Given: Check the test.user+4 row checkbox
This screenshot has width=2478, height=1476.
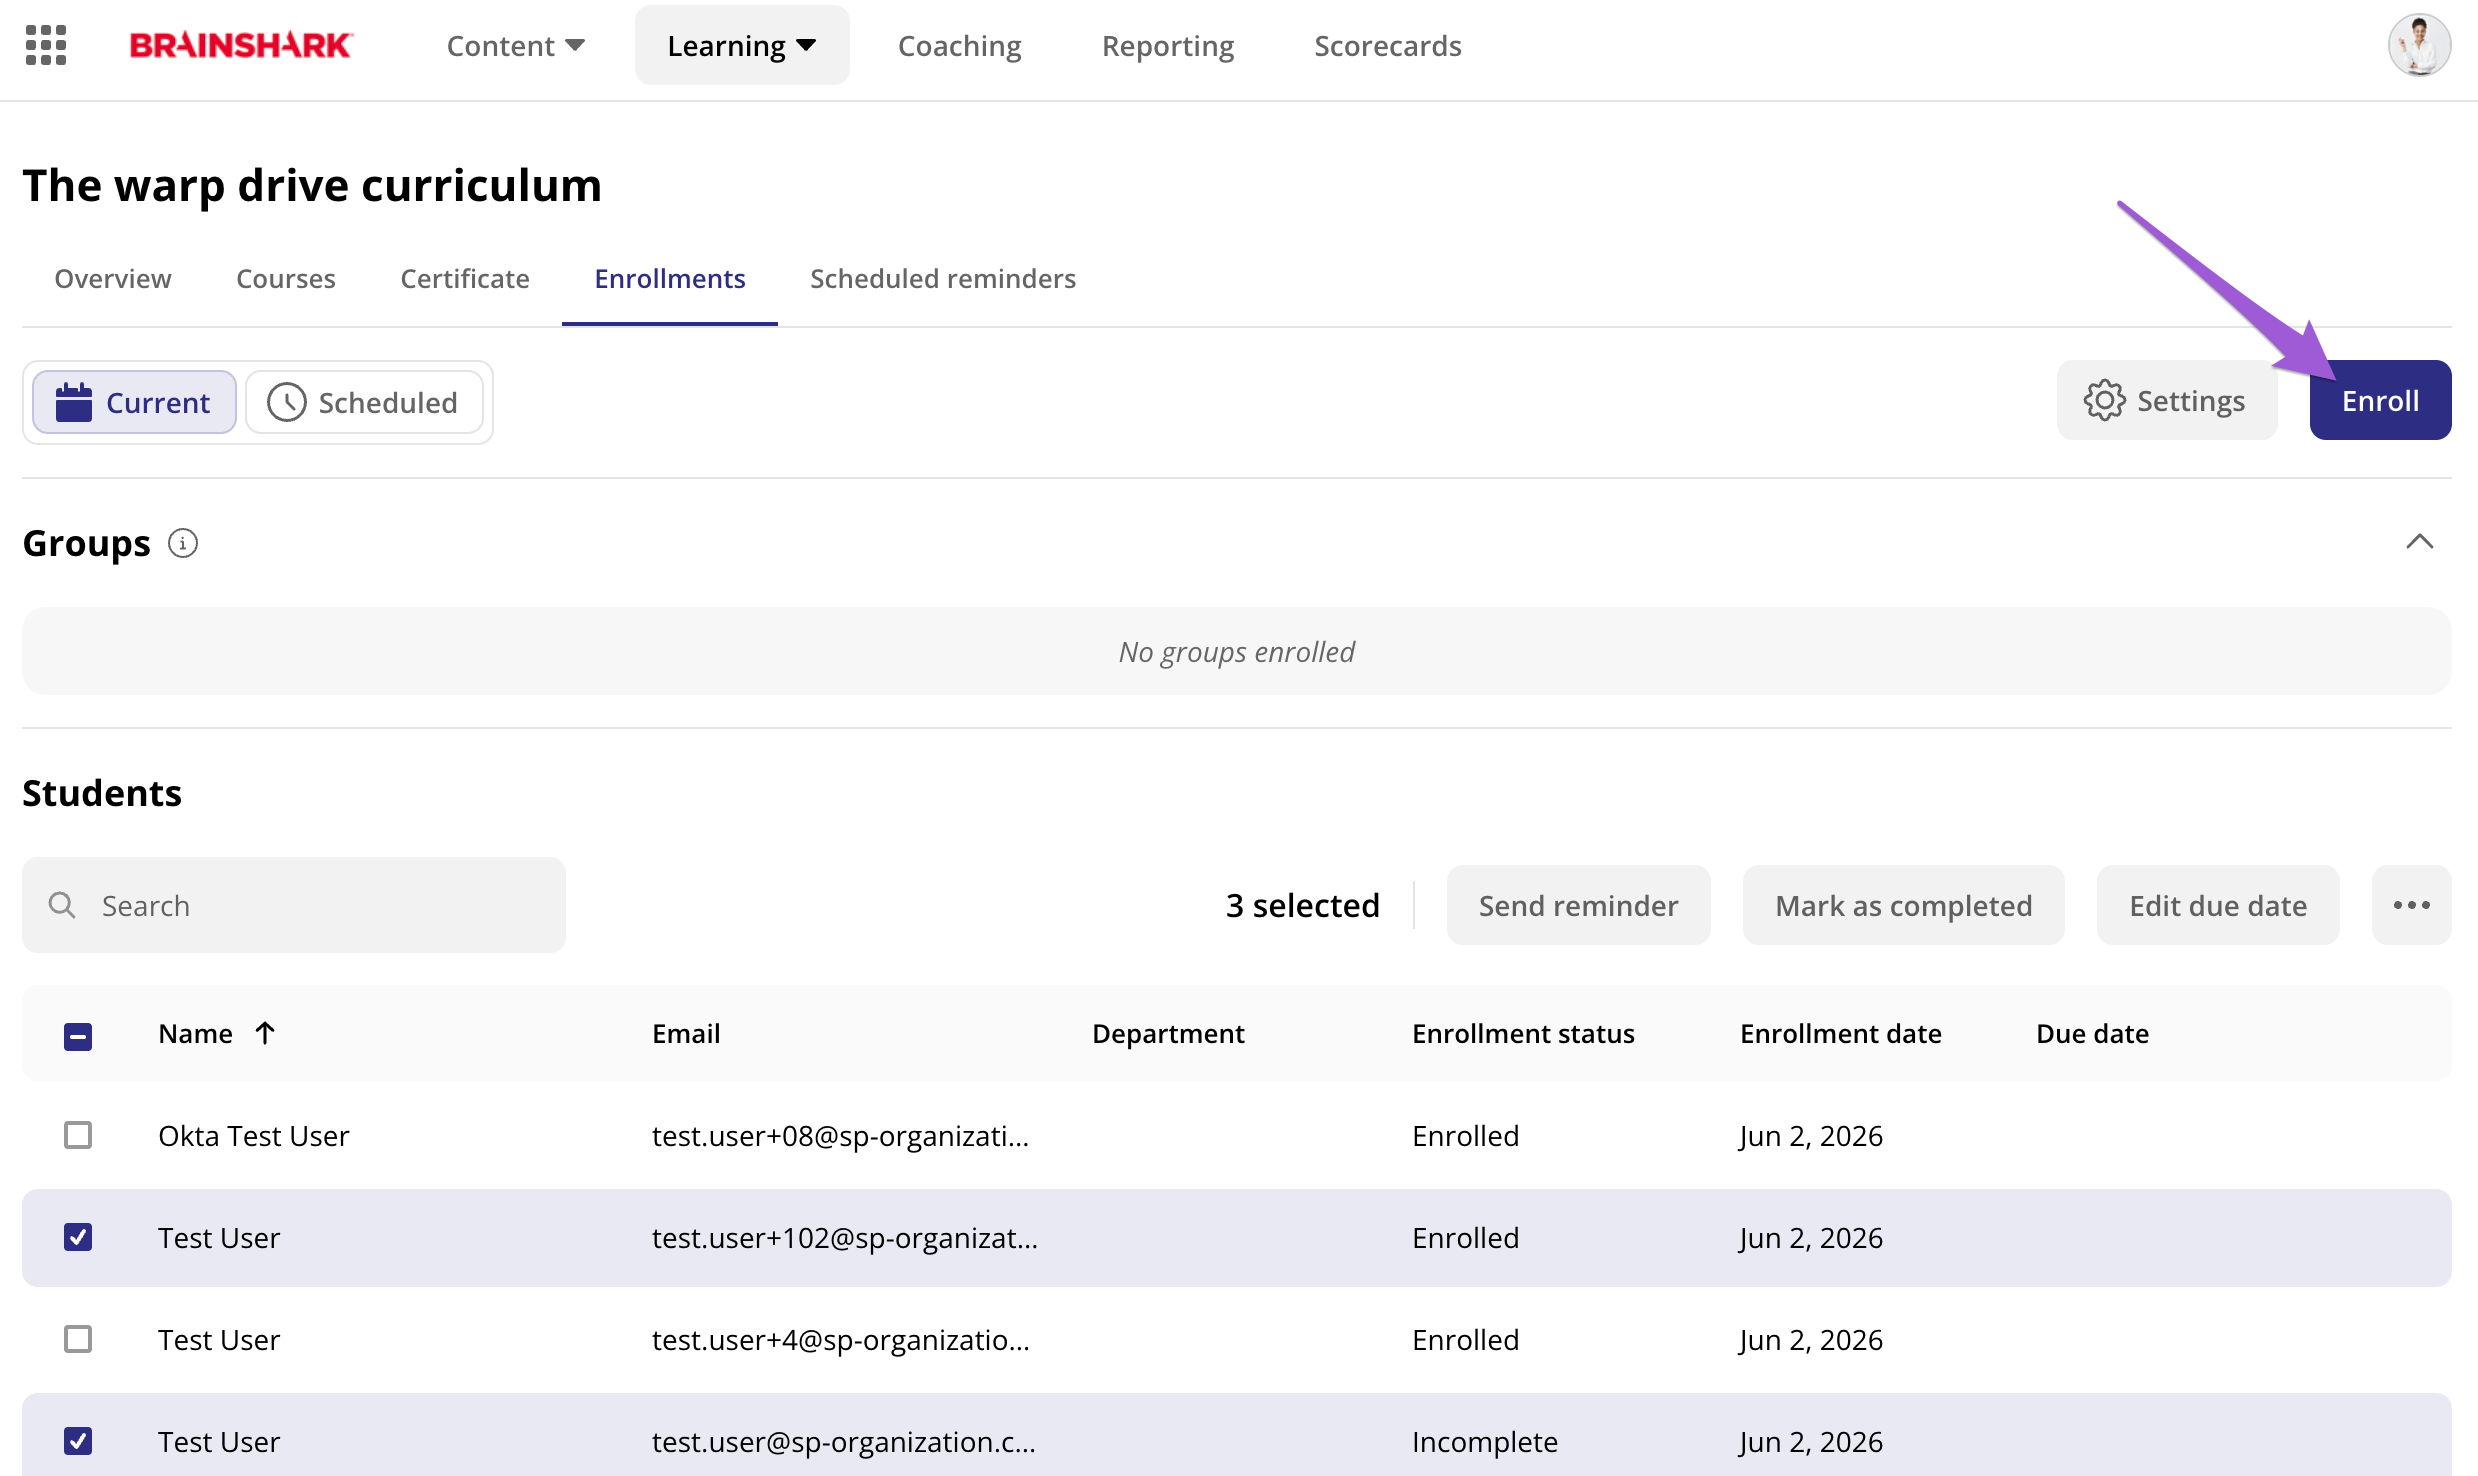Looking at the screenshot, I should [x=78, y=1339].
